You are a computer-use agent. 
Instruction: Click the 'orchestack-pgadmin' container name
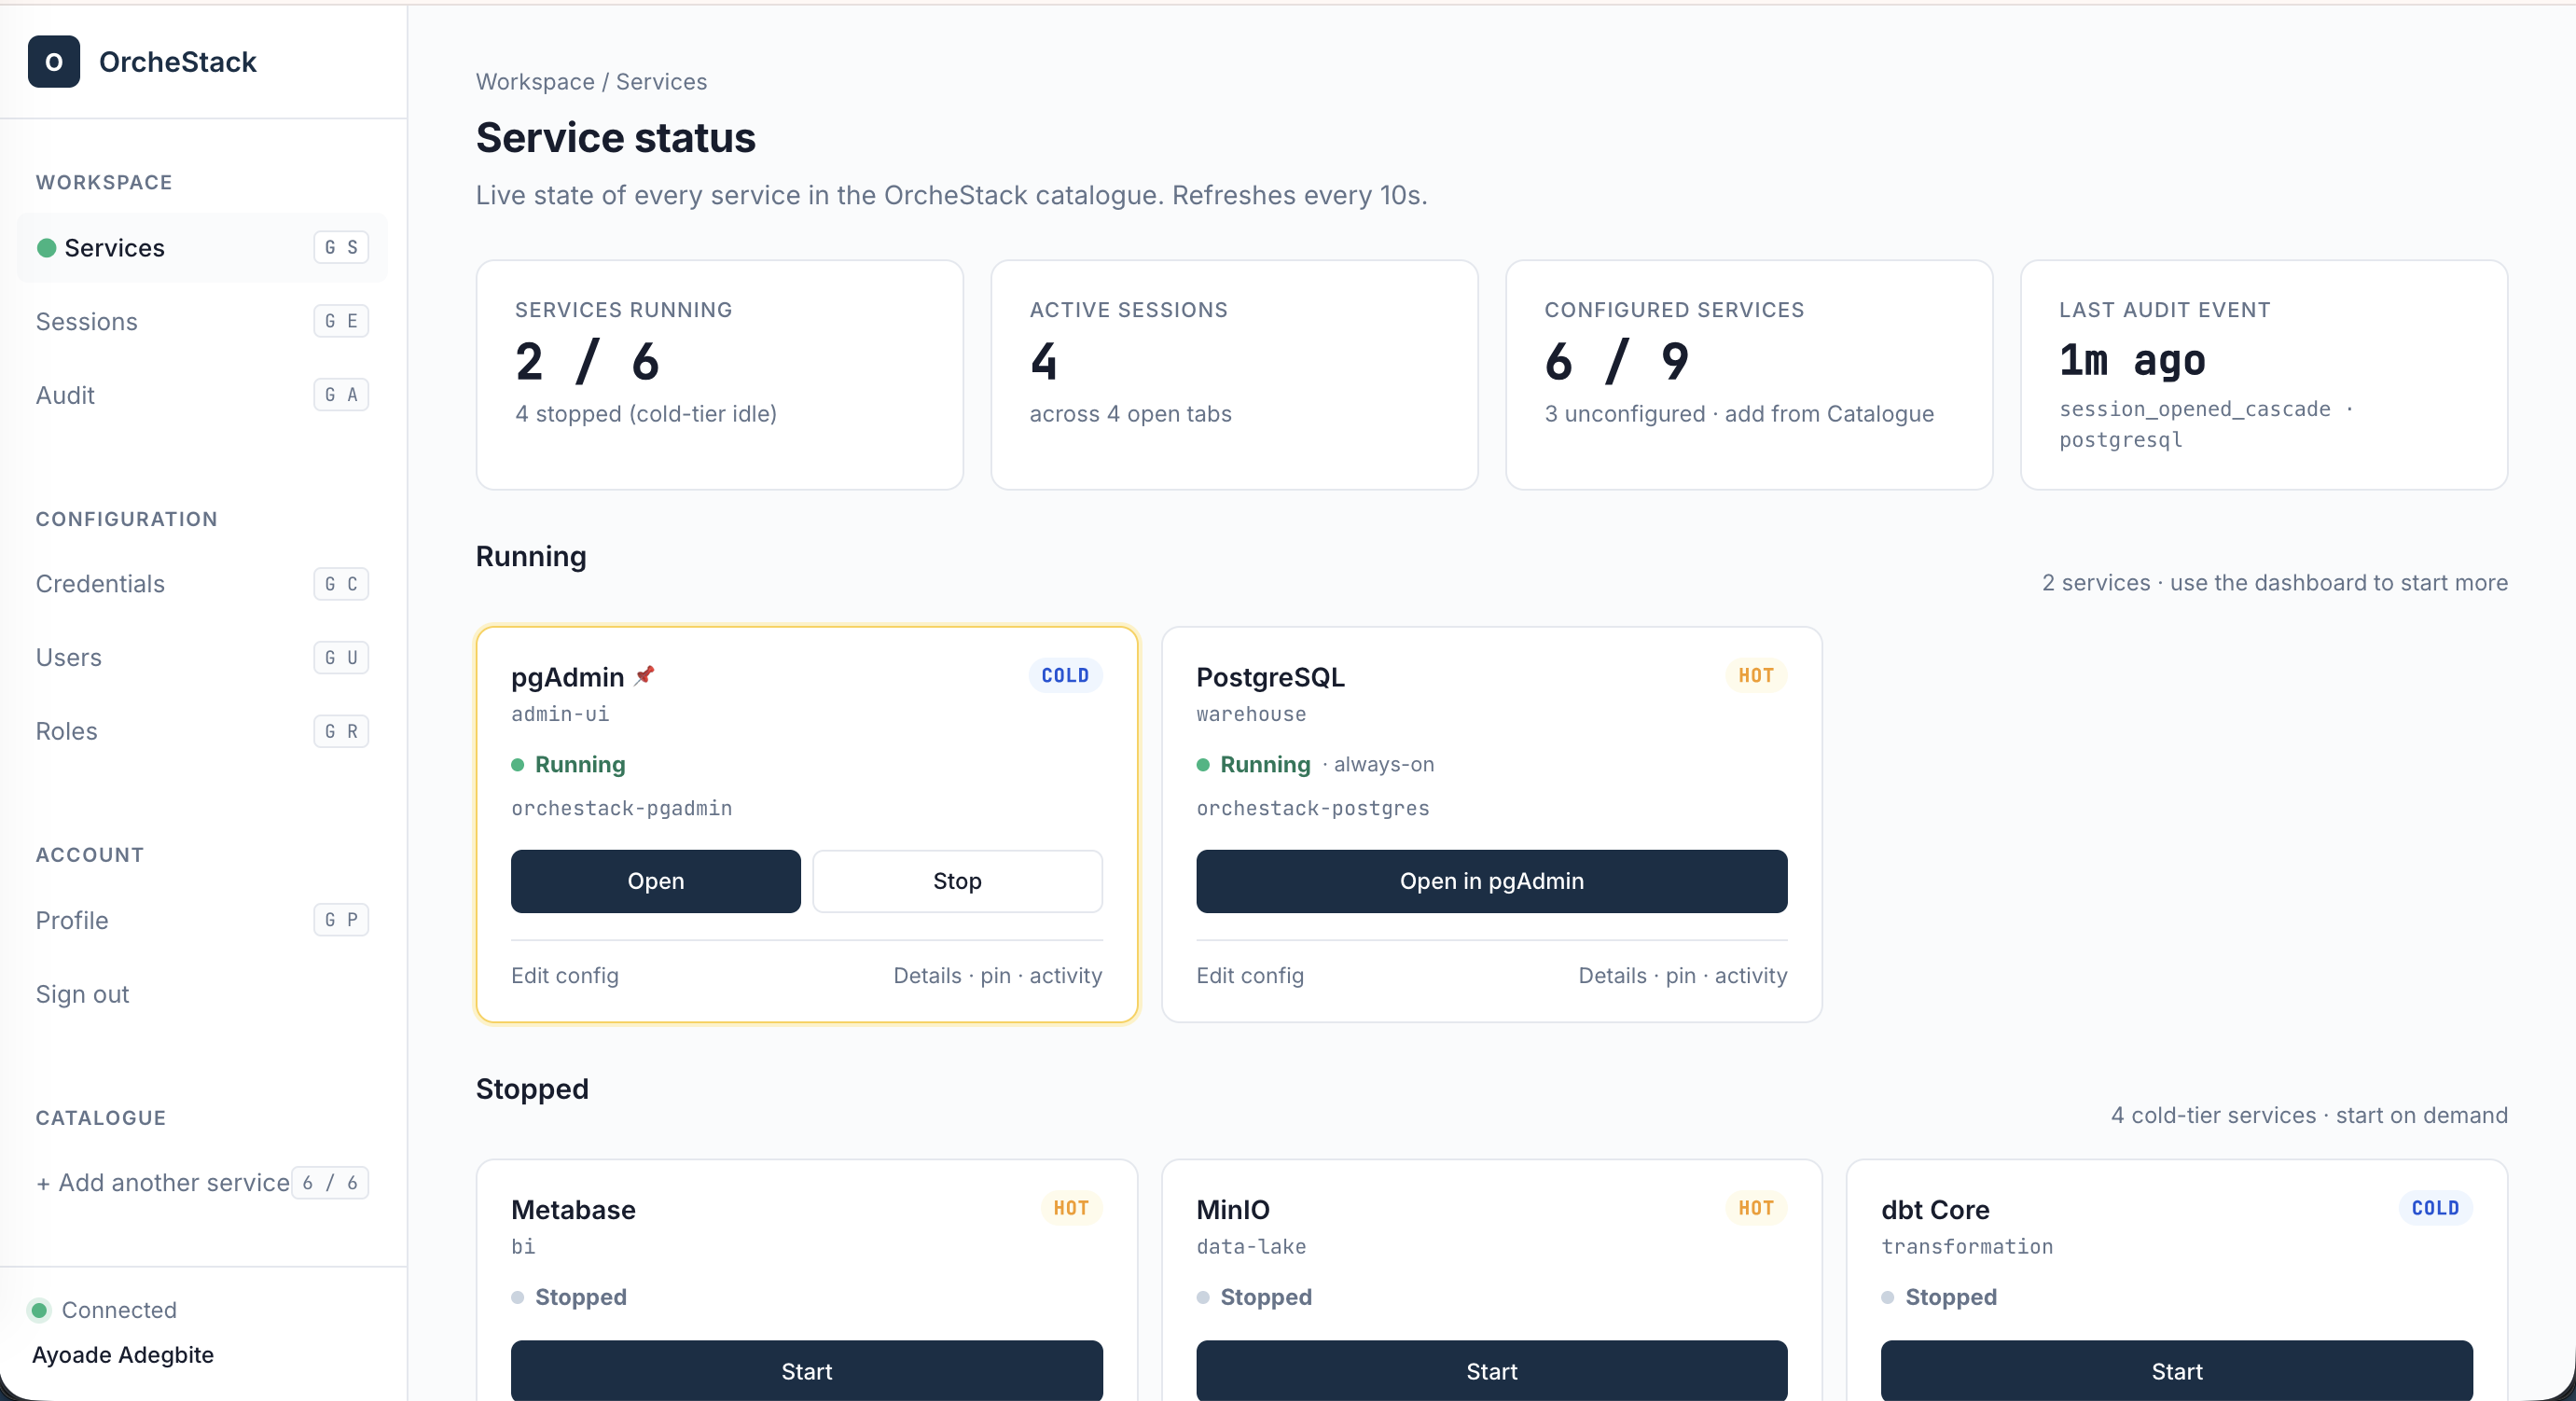pyautogui.click(x=621, y=808)
